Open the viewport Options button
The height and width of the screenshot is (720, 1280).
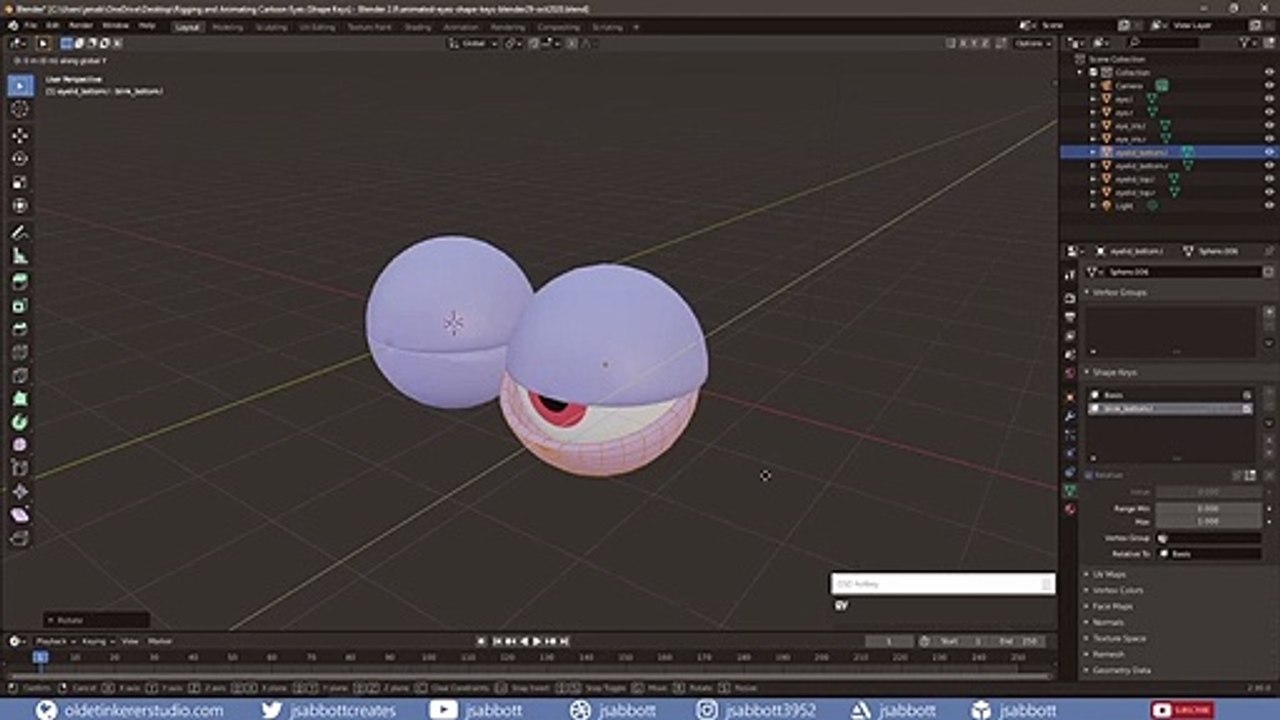[x=1032, y=43]
